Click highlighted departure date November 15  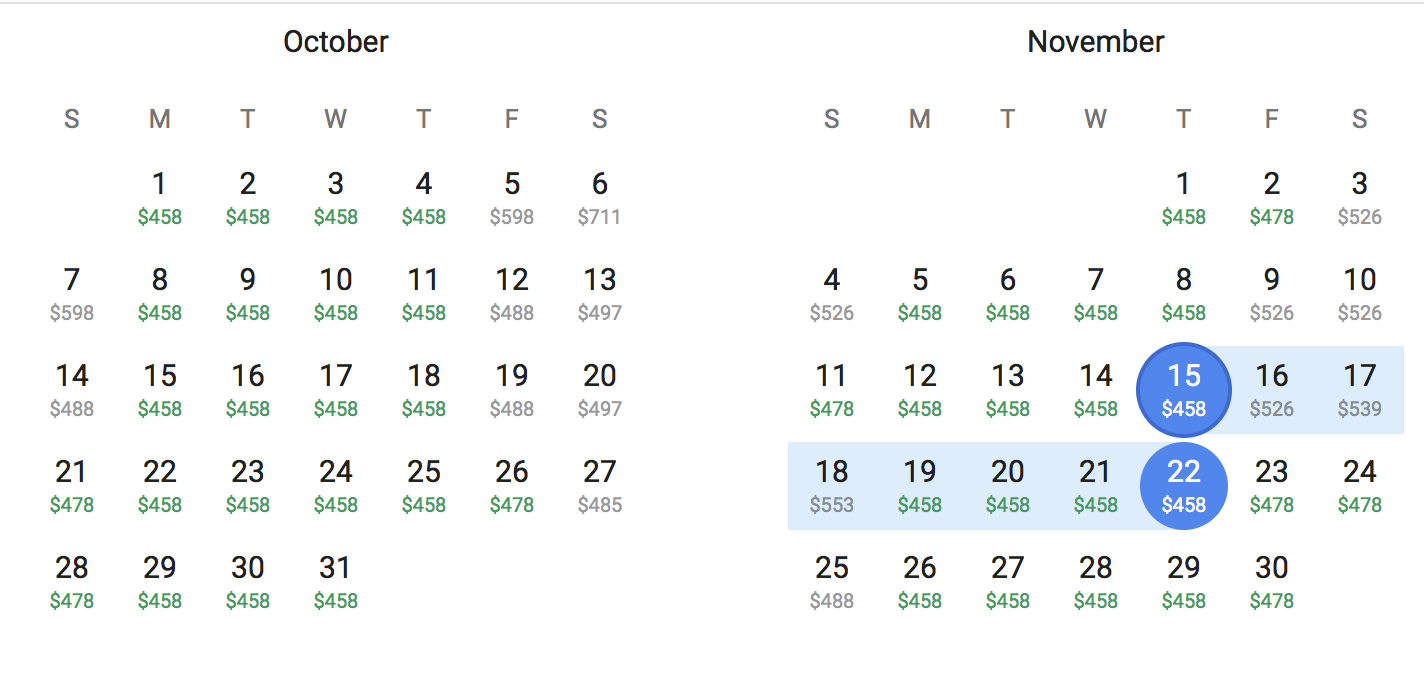tap(1183, 390)
